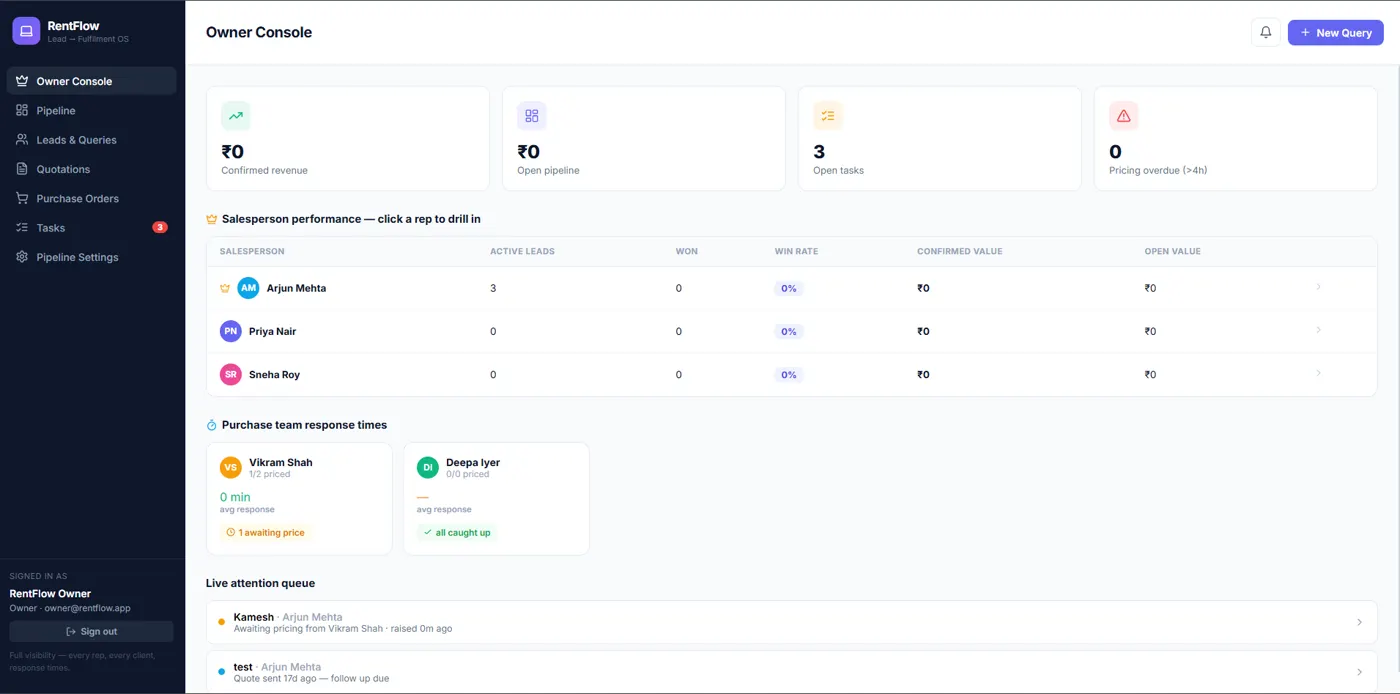Click the stopwatch icon beside Purchase team response times

point(212,425)
